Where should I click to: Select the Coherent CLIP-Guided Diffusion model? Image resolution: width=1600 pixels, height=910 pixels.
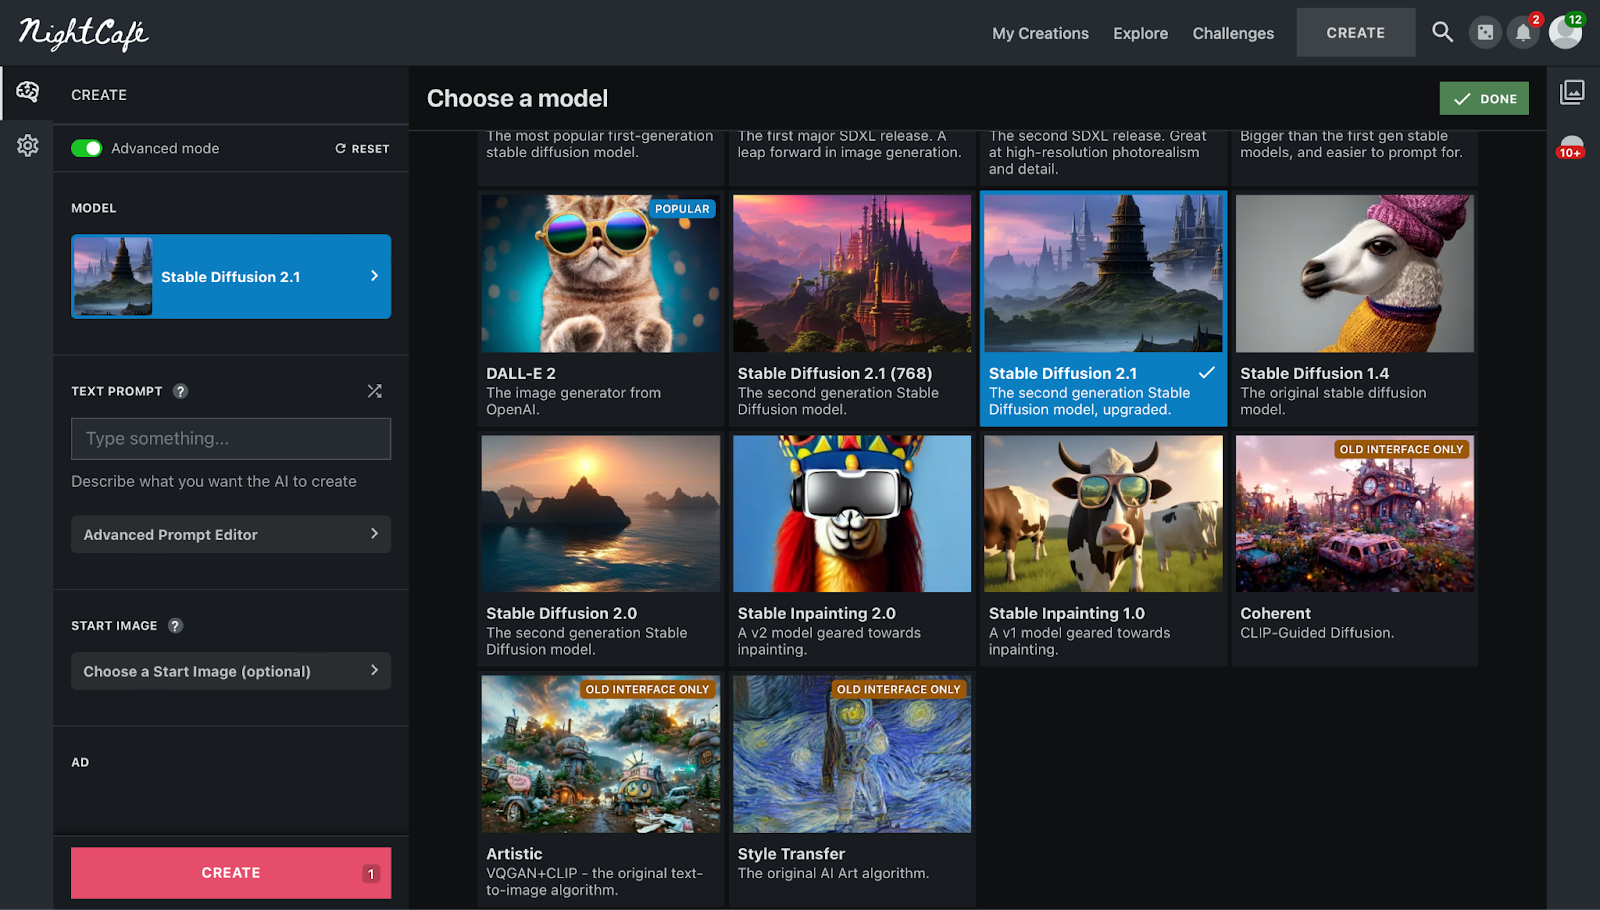tap(1355, 548)
